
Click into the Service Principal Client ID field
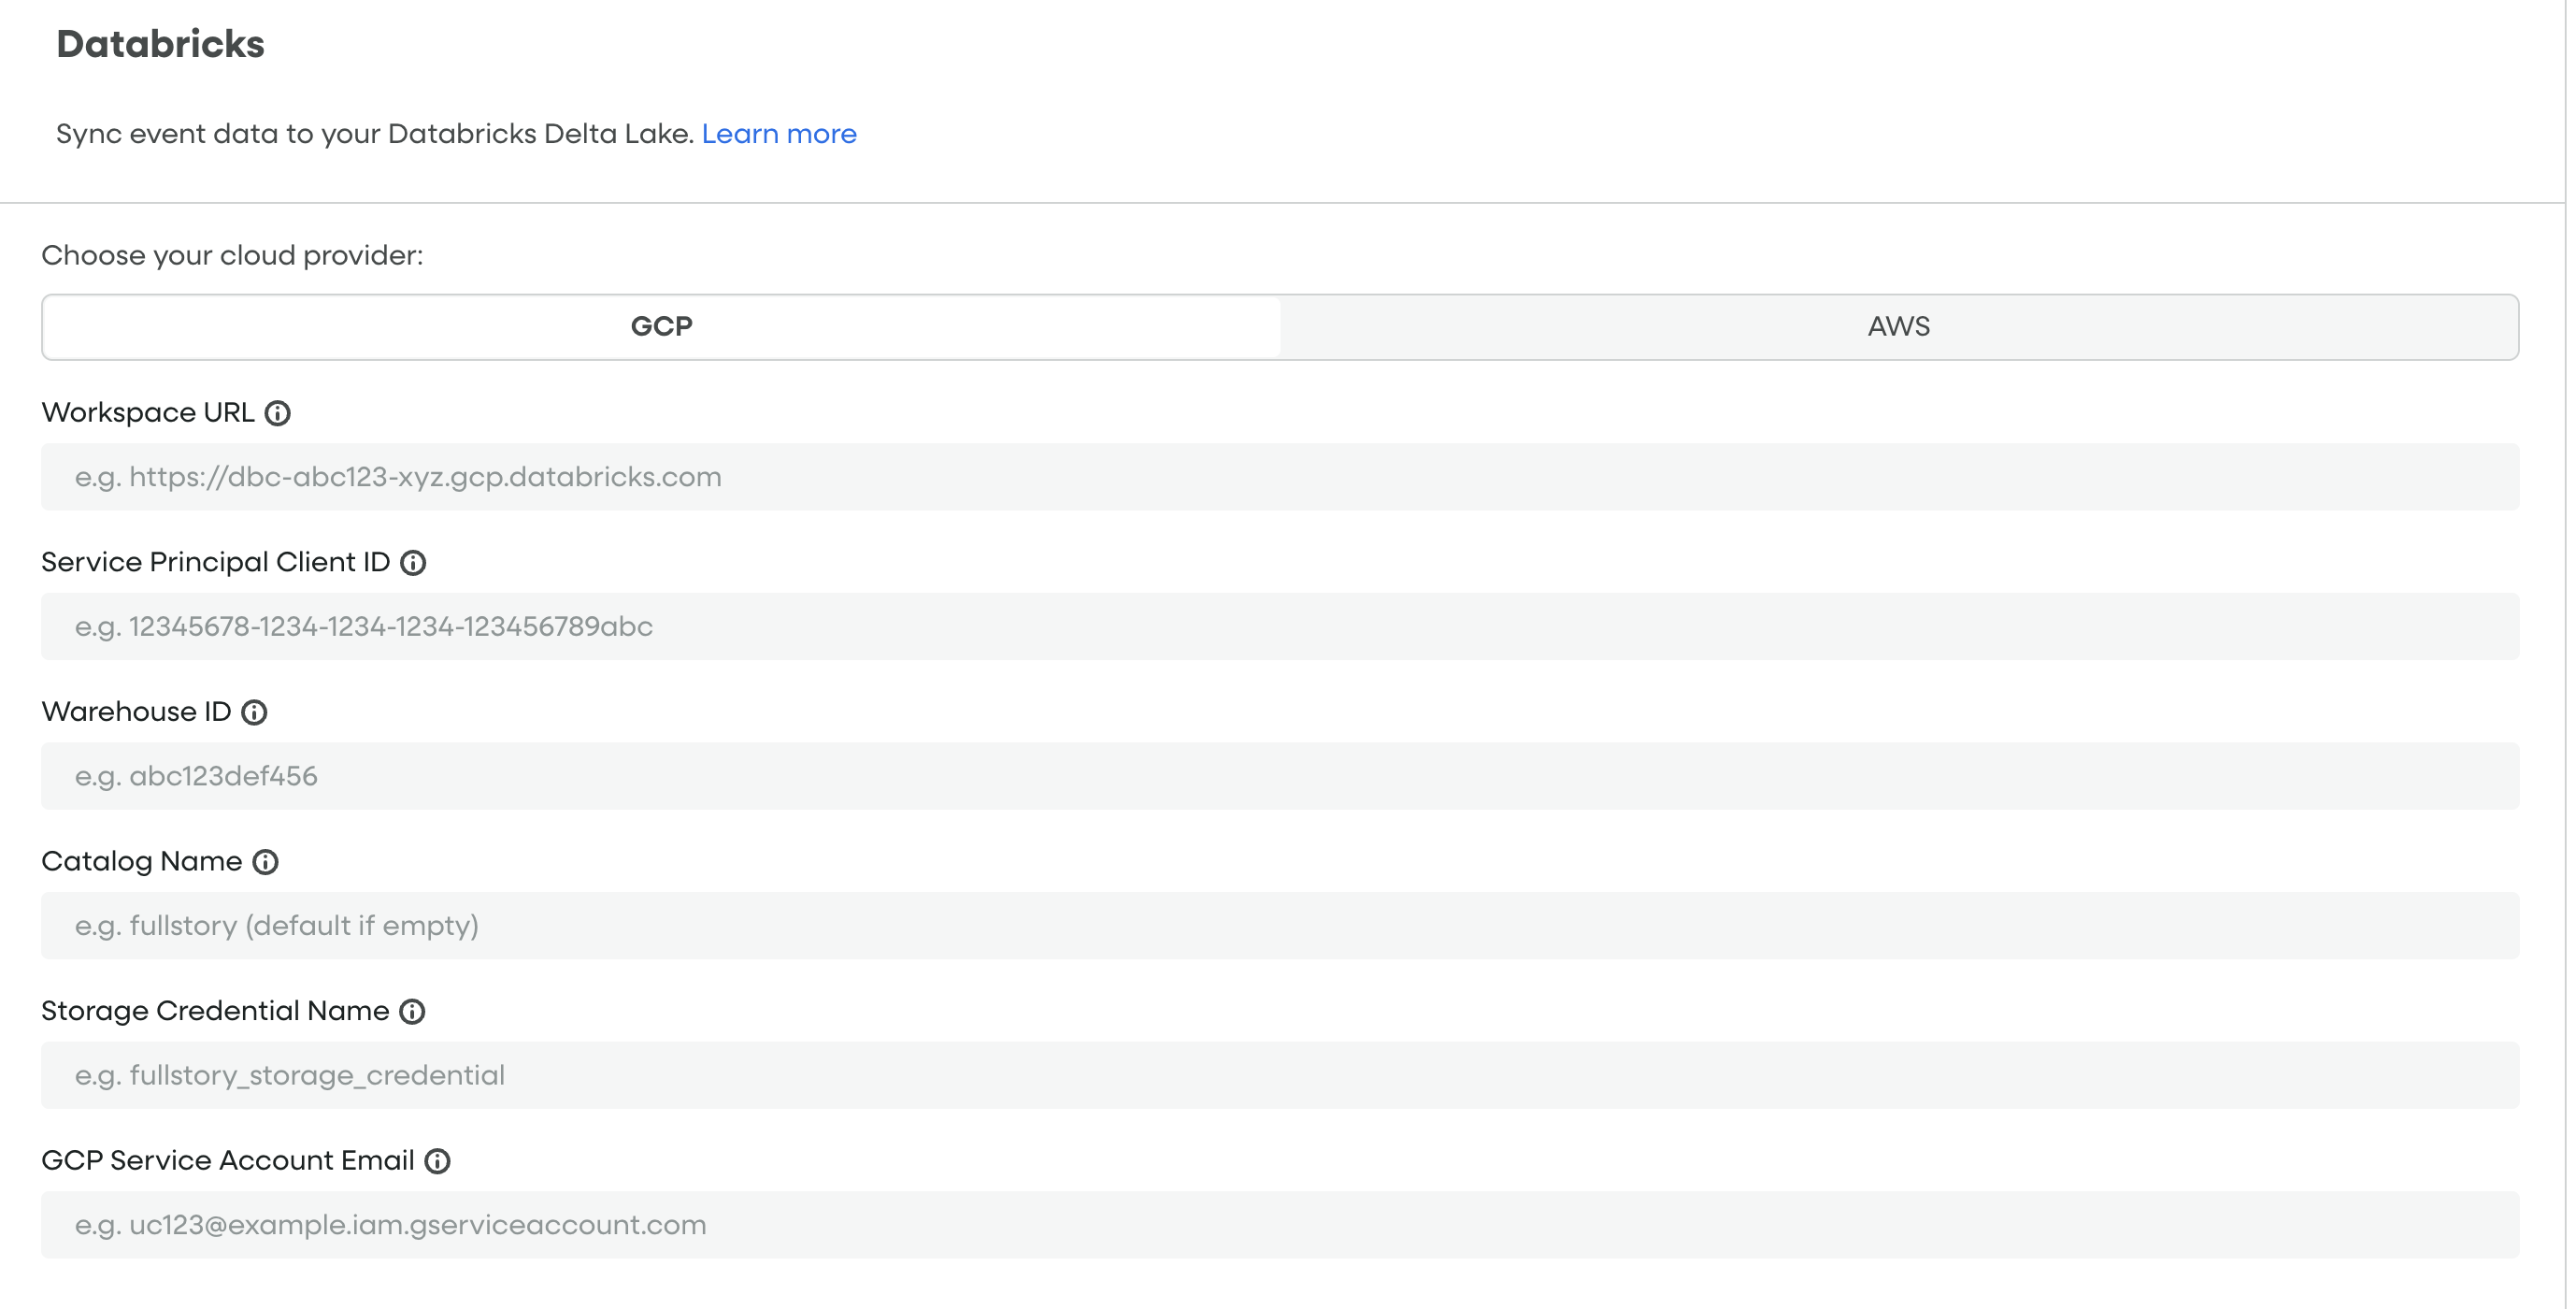tap(1280, 626)
